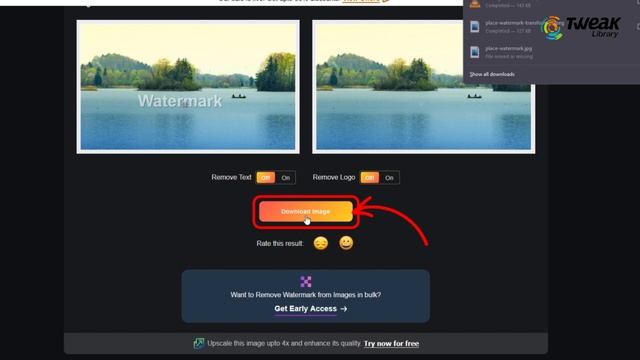The image size is (640, 360).
Task: Open the Try now for free link
Action: pyautogui.click(x=391, y=344)
